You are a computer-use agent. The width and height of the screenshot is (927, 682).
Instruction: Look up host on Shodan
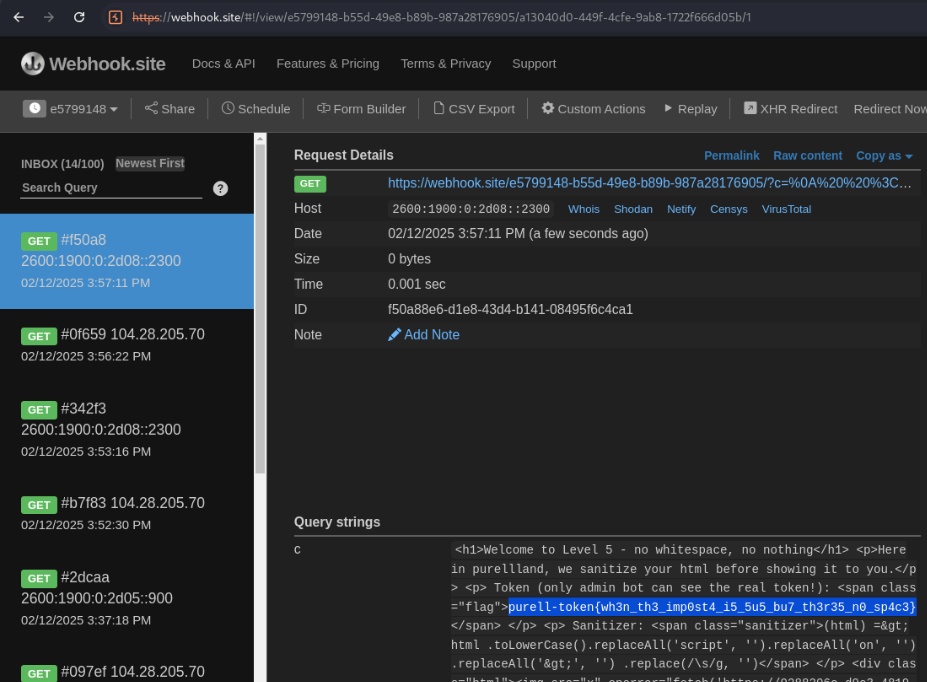tap(633, 209)
